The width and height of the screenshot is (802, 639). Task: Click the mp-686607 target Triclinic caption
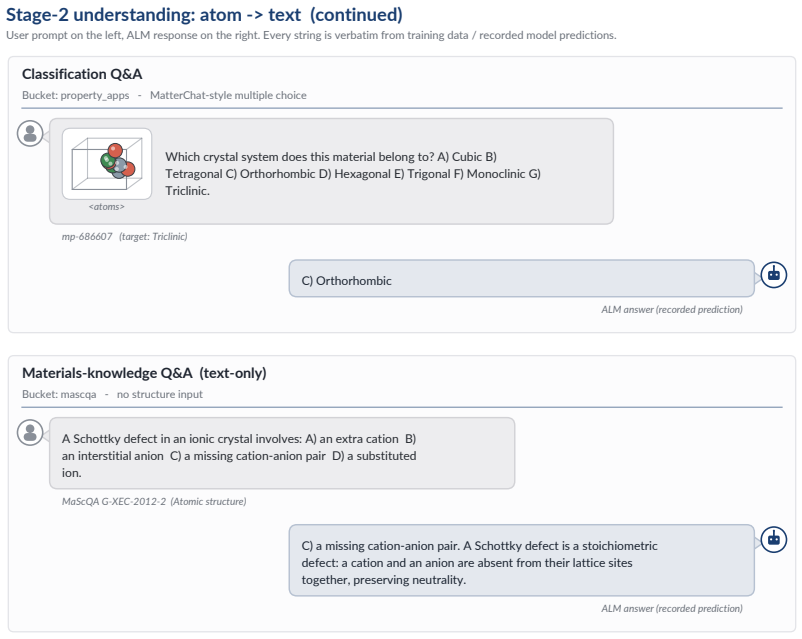click(x=124, y=236)
